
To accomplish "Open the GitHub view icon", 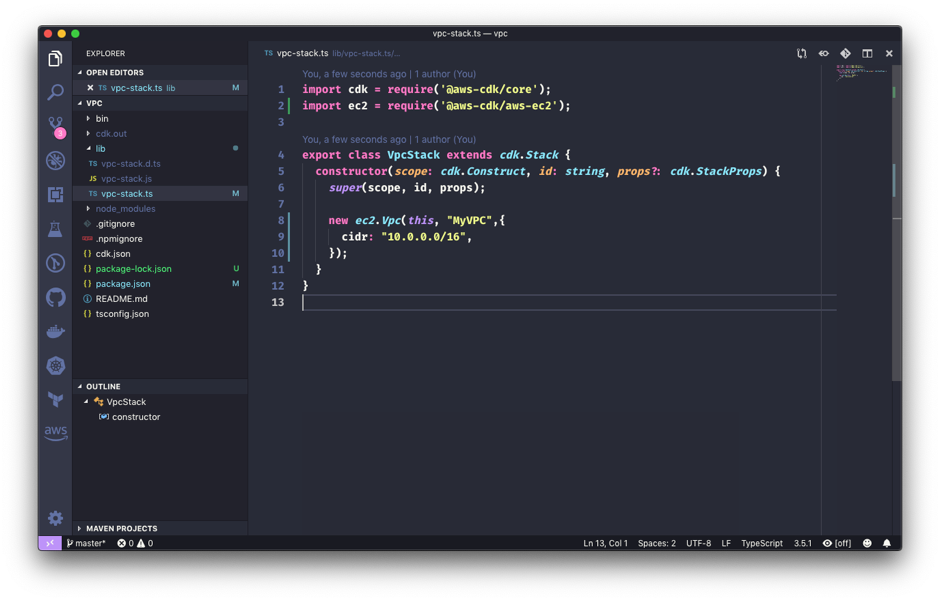I will pyautogui.click(x=55, y=297).
